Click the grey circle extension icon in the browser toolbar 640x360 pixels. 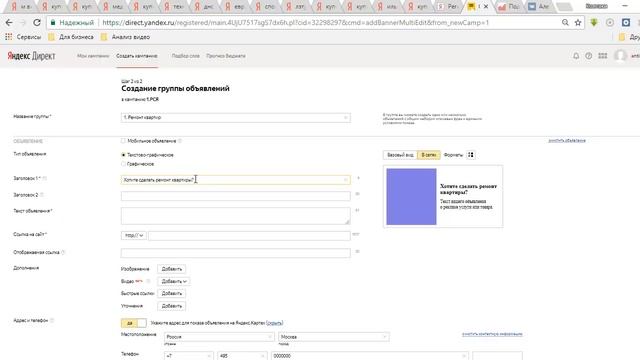tap(610, 23)
